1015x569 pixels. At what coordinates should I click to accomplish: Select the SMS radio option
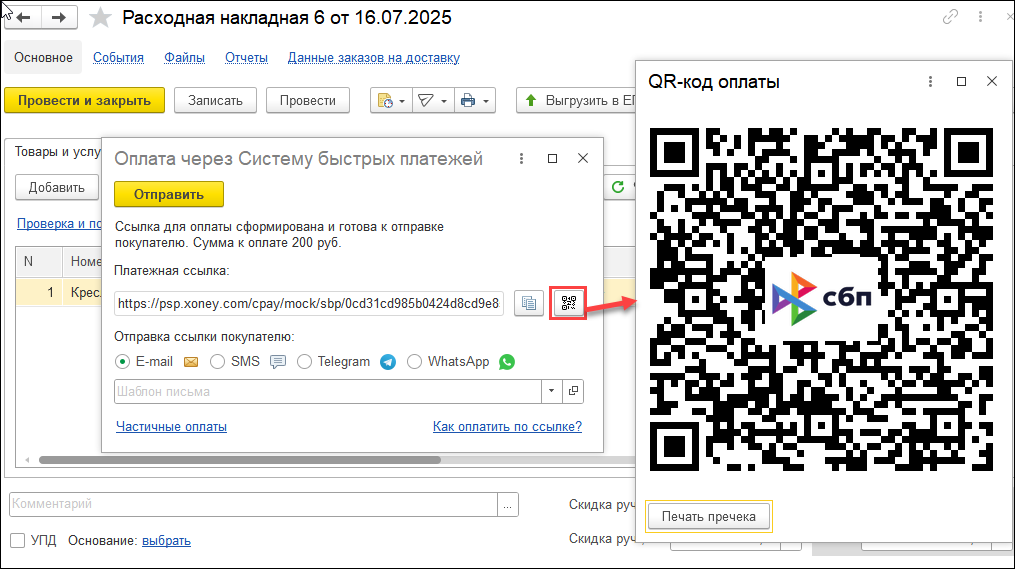(218, 362)
